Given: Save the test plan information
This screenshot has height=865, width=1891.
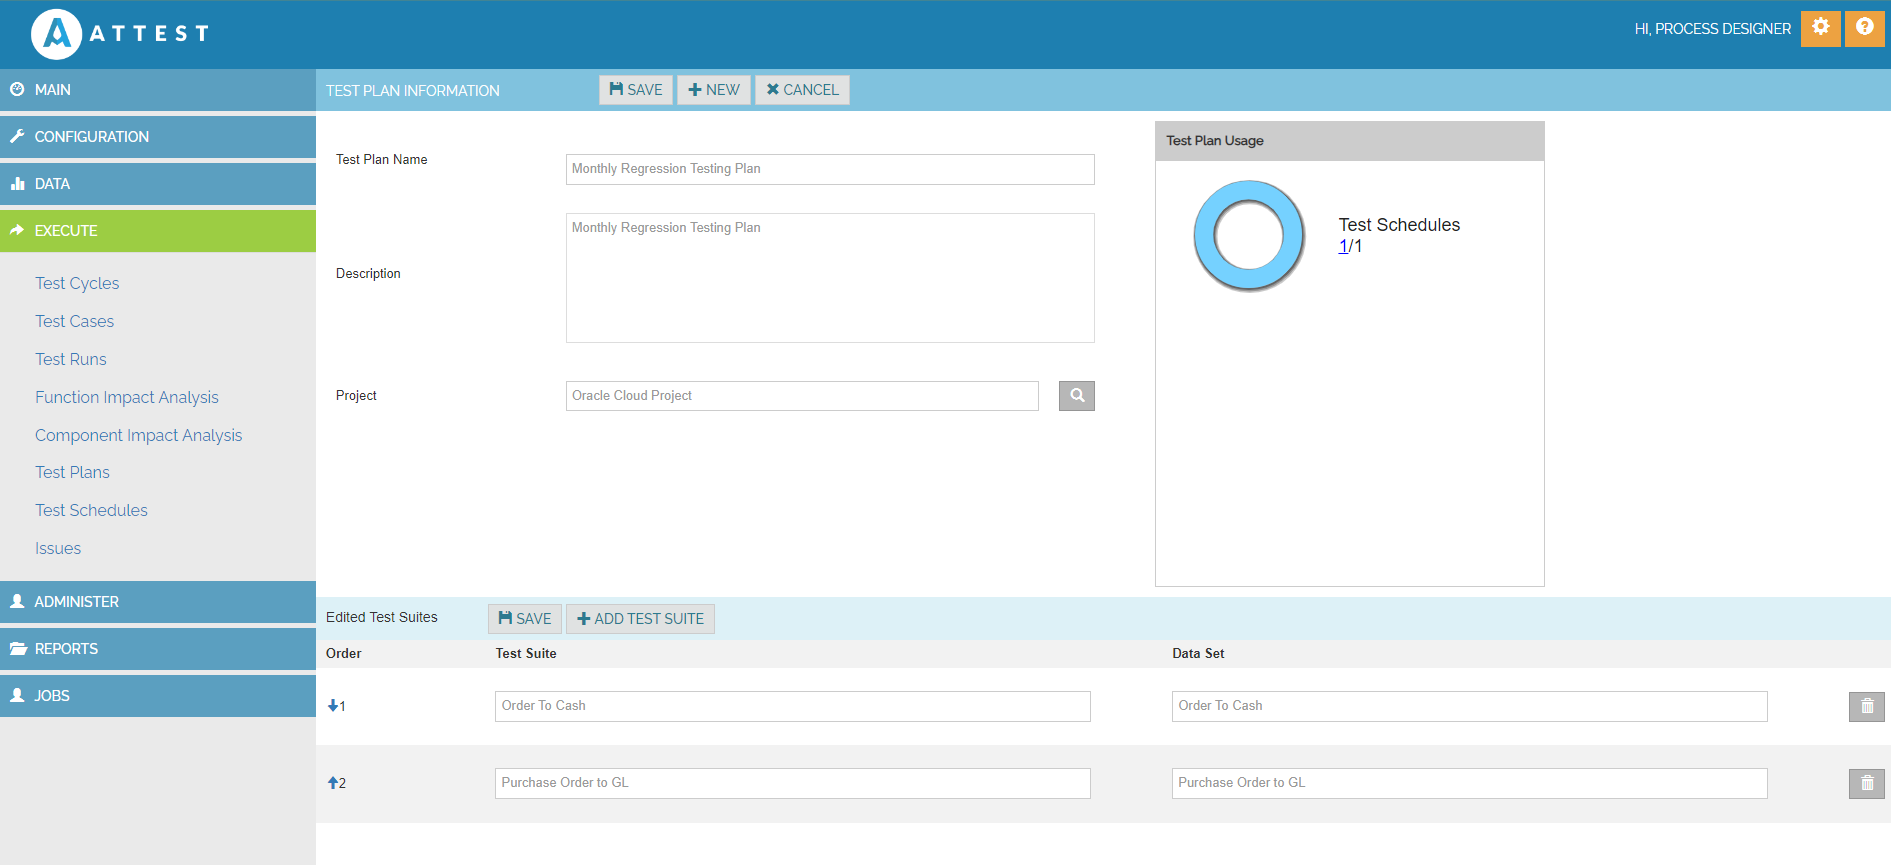Looking at the screenshot, I should 636,90.
